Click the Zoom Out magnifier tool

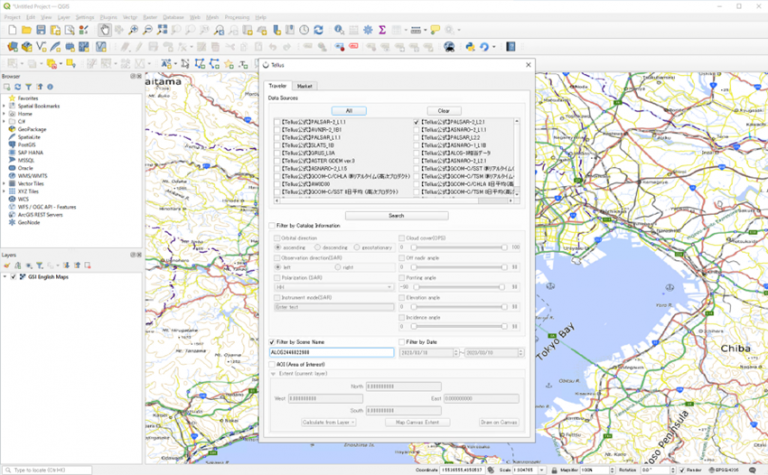pyautogui.click(x=147, y=30)
